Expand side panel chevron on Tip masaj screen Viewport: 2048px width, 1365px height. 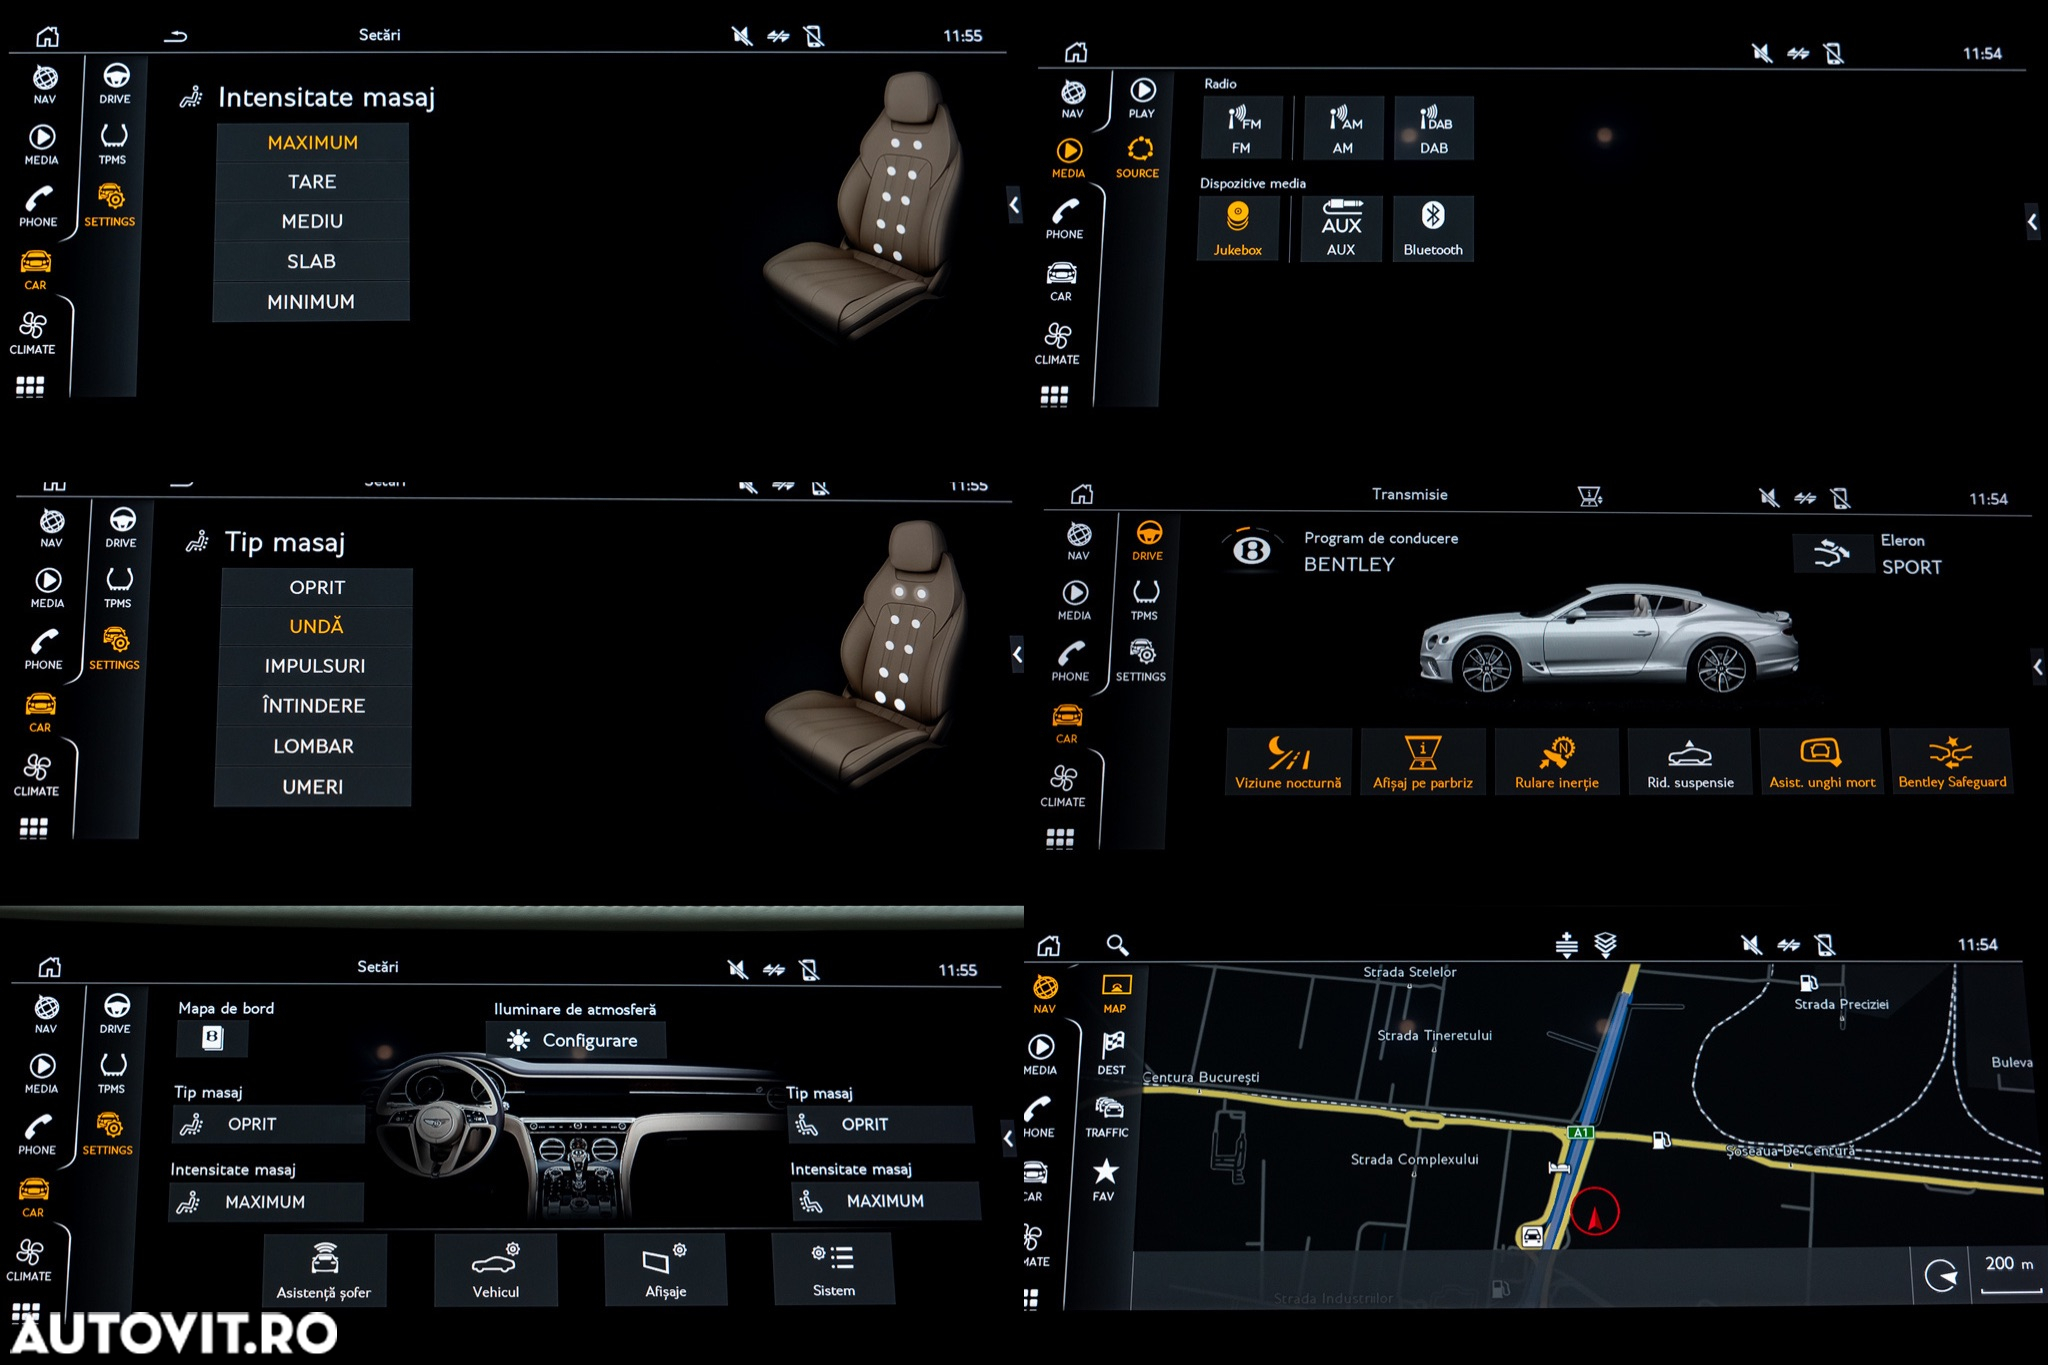pos(1016,655)
